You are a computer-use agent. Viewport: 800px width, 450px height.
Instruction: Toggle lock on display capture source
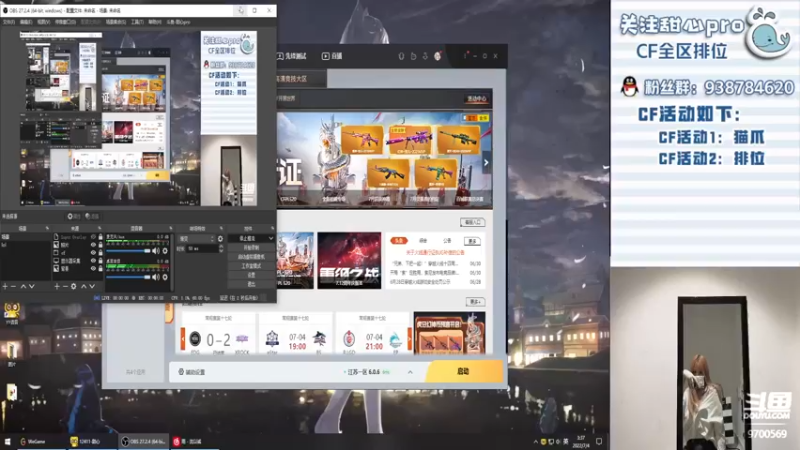[x=101, y=261]
